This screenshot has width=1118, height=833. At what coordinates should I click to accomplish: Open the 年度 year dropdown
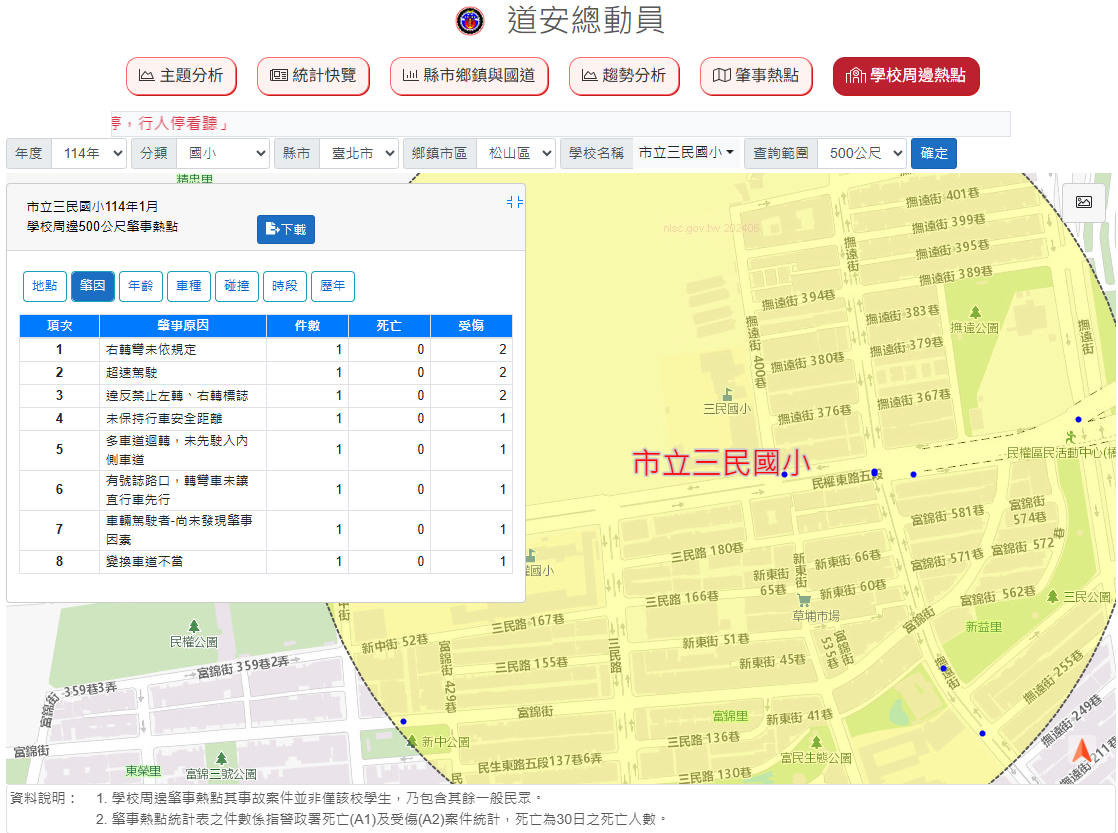point(89,153)
